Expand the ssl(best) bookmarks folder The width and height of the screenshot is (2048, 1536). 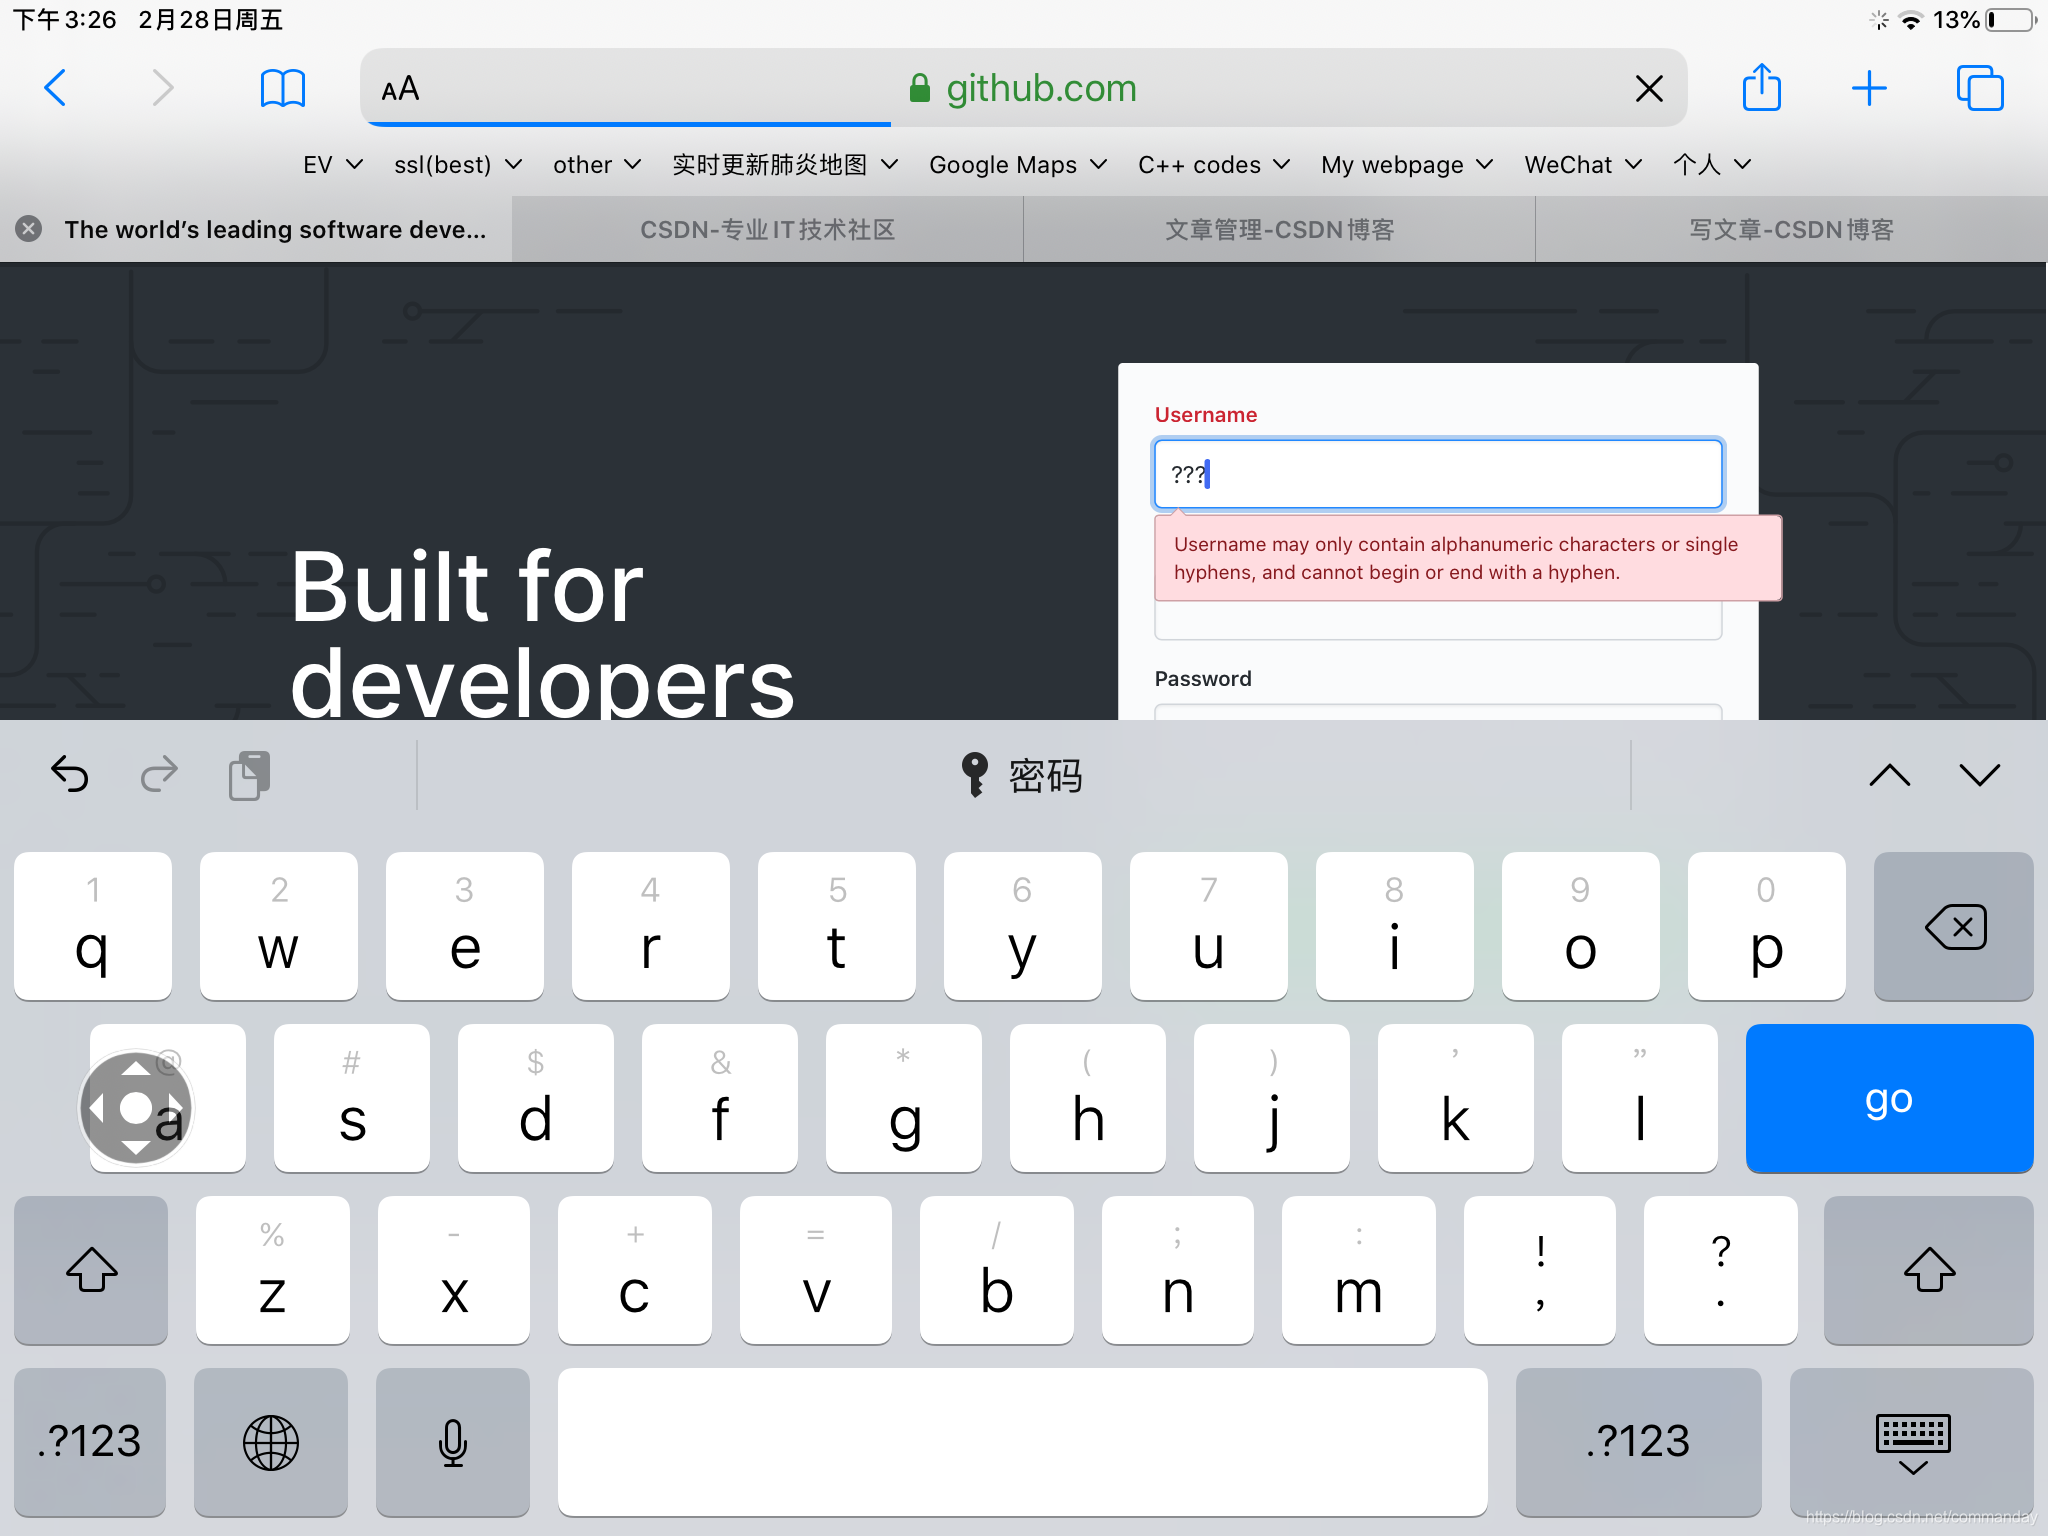pyautogui.click(x=458, y=164)
